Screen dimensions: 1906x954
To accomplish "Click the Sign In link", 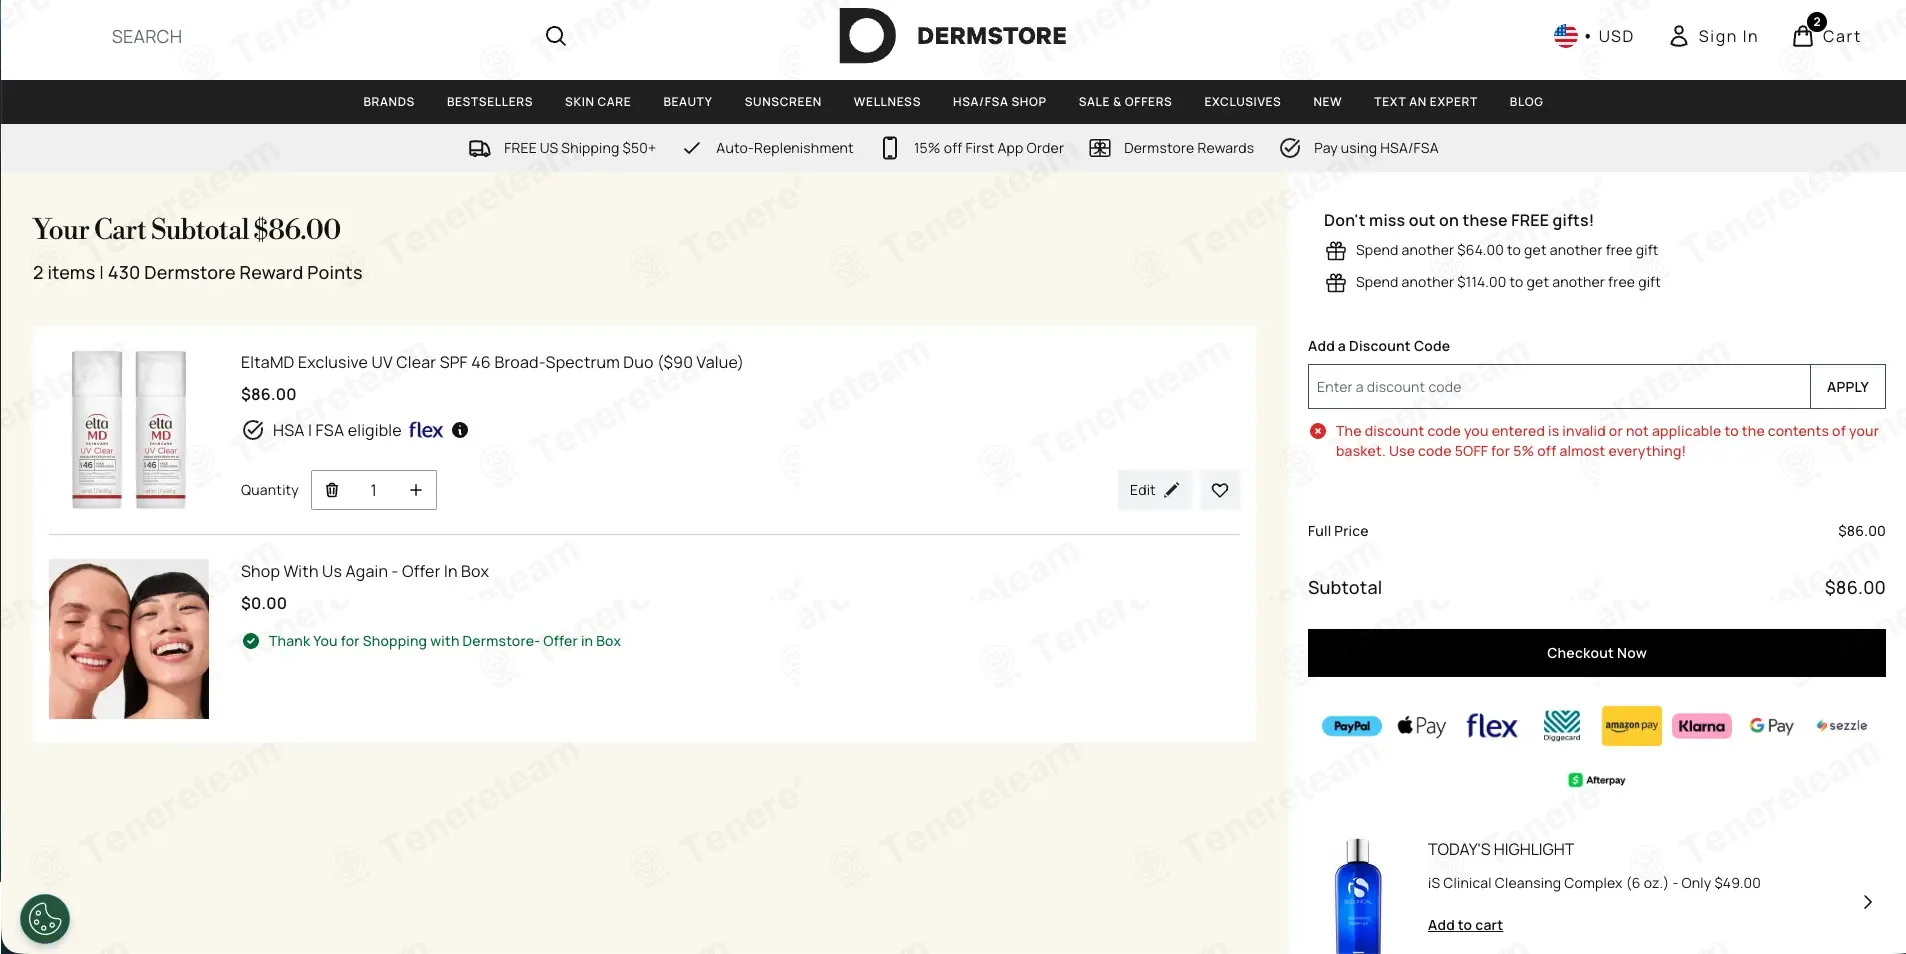I will pyautogui.click(x=1728, y=36).
